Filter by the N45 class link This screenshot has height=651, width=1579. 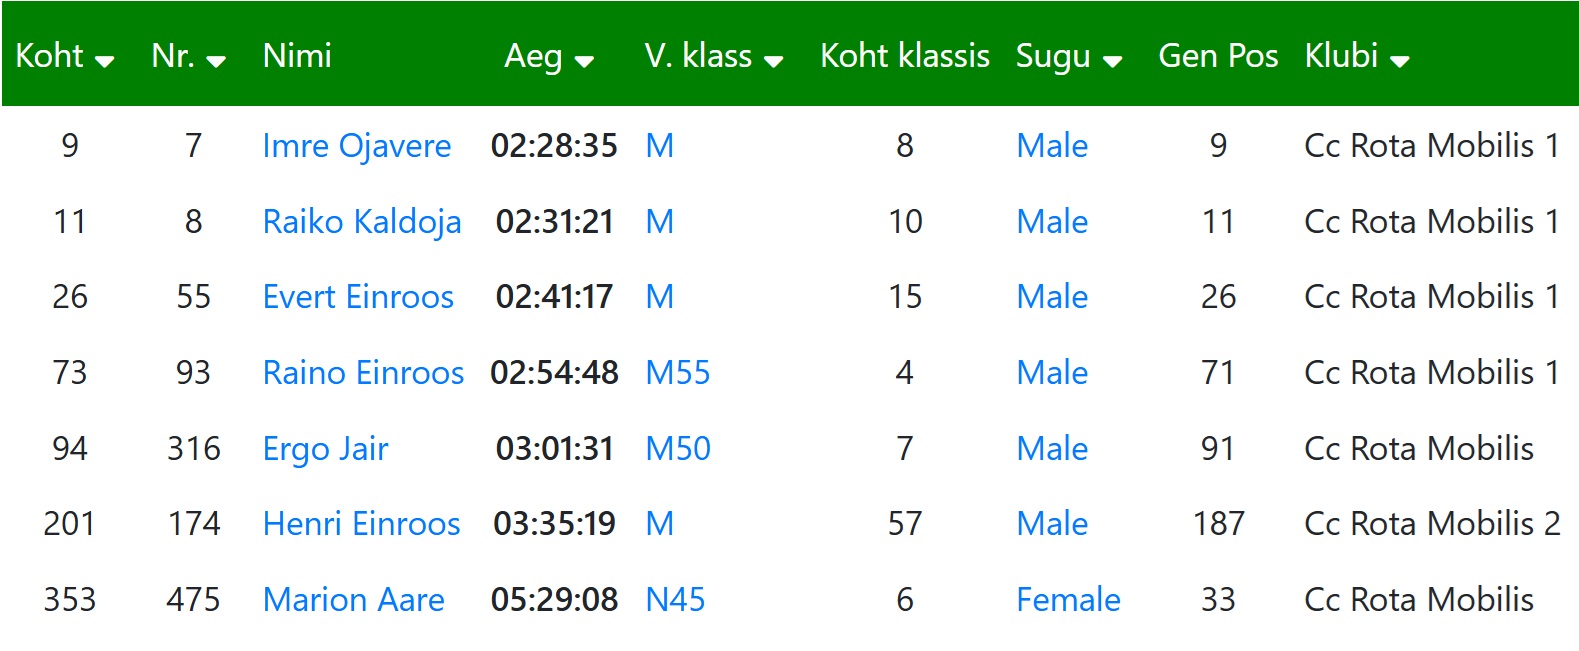pyautogui.click(x=675, y=600)
